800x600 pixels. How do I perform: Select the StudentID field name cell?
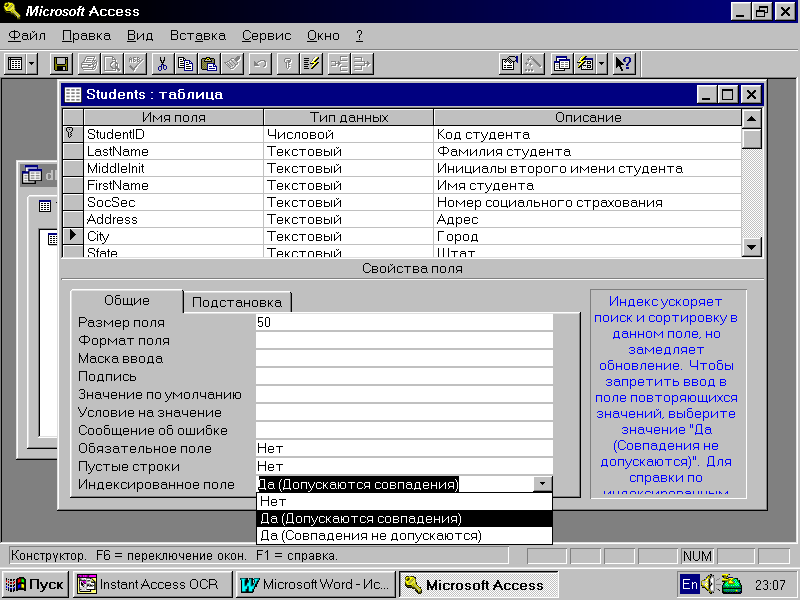pyautogui.click(x=173, y=134)
